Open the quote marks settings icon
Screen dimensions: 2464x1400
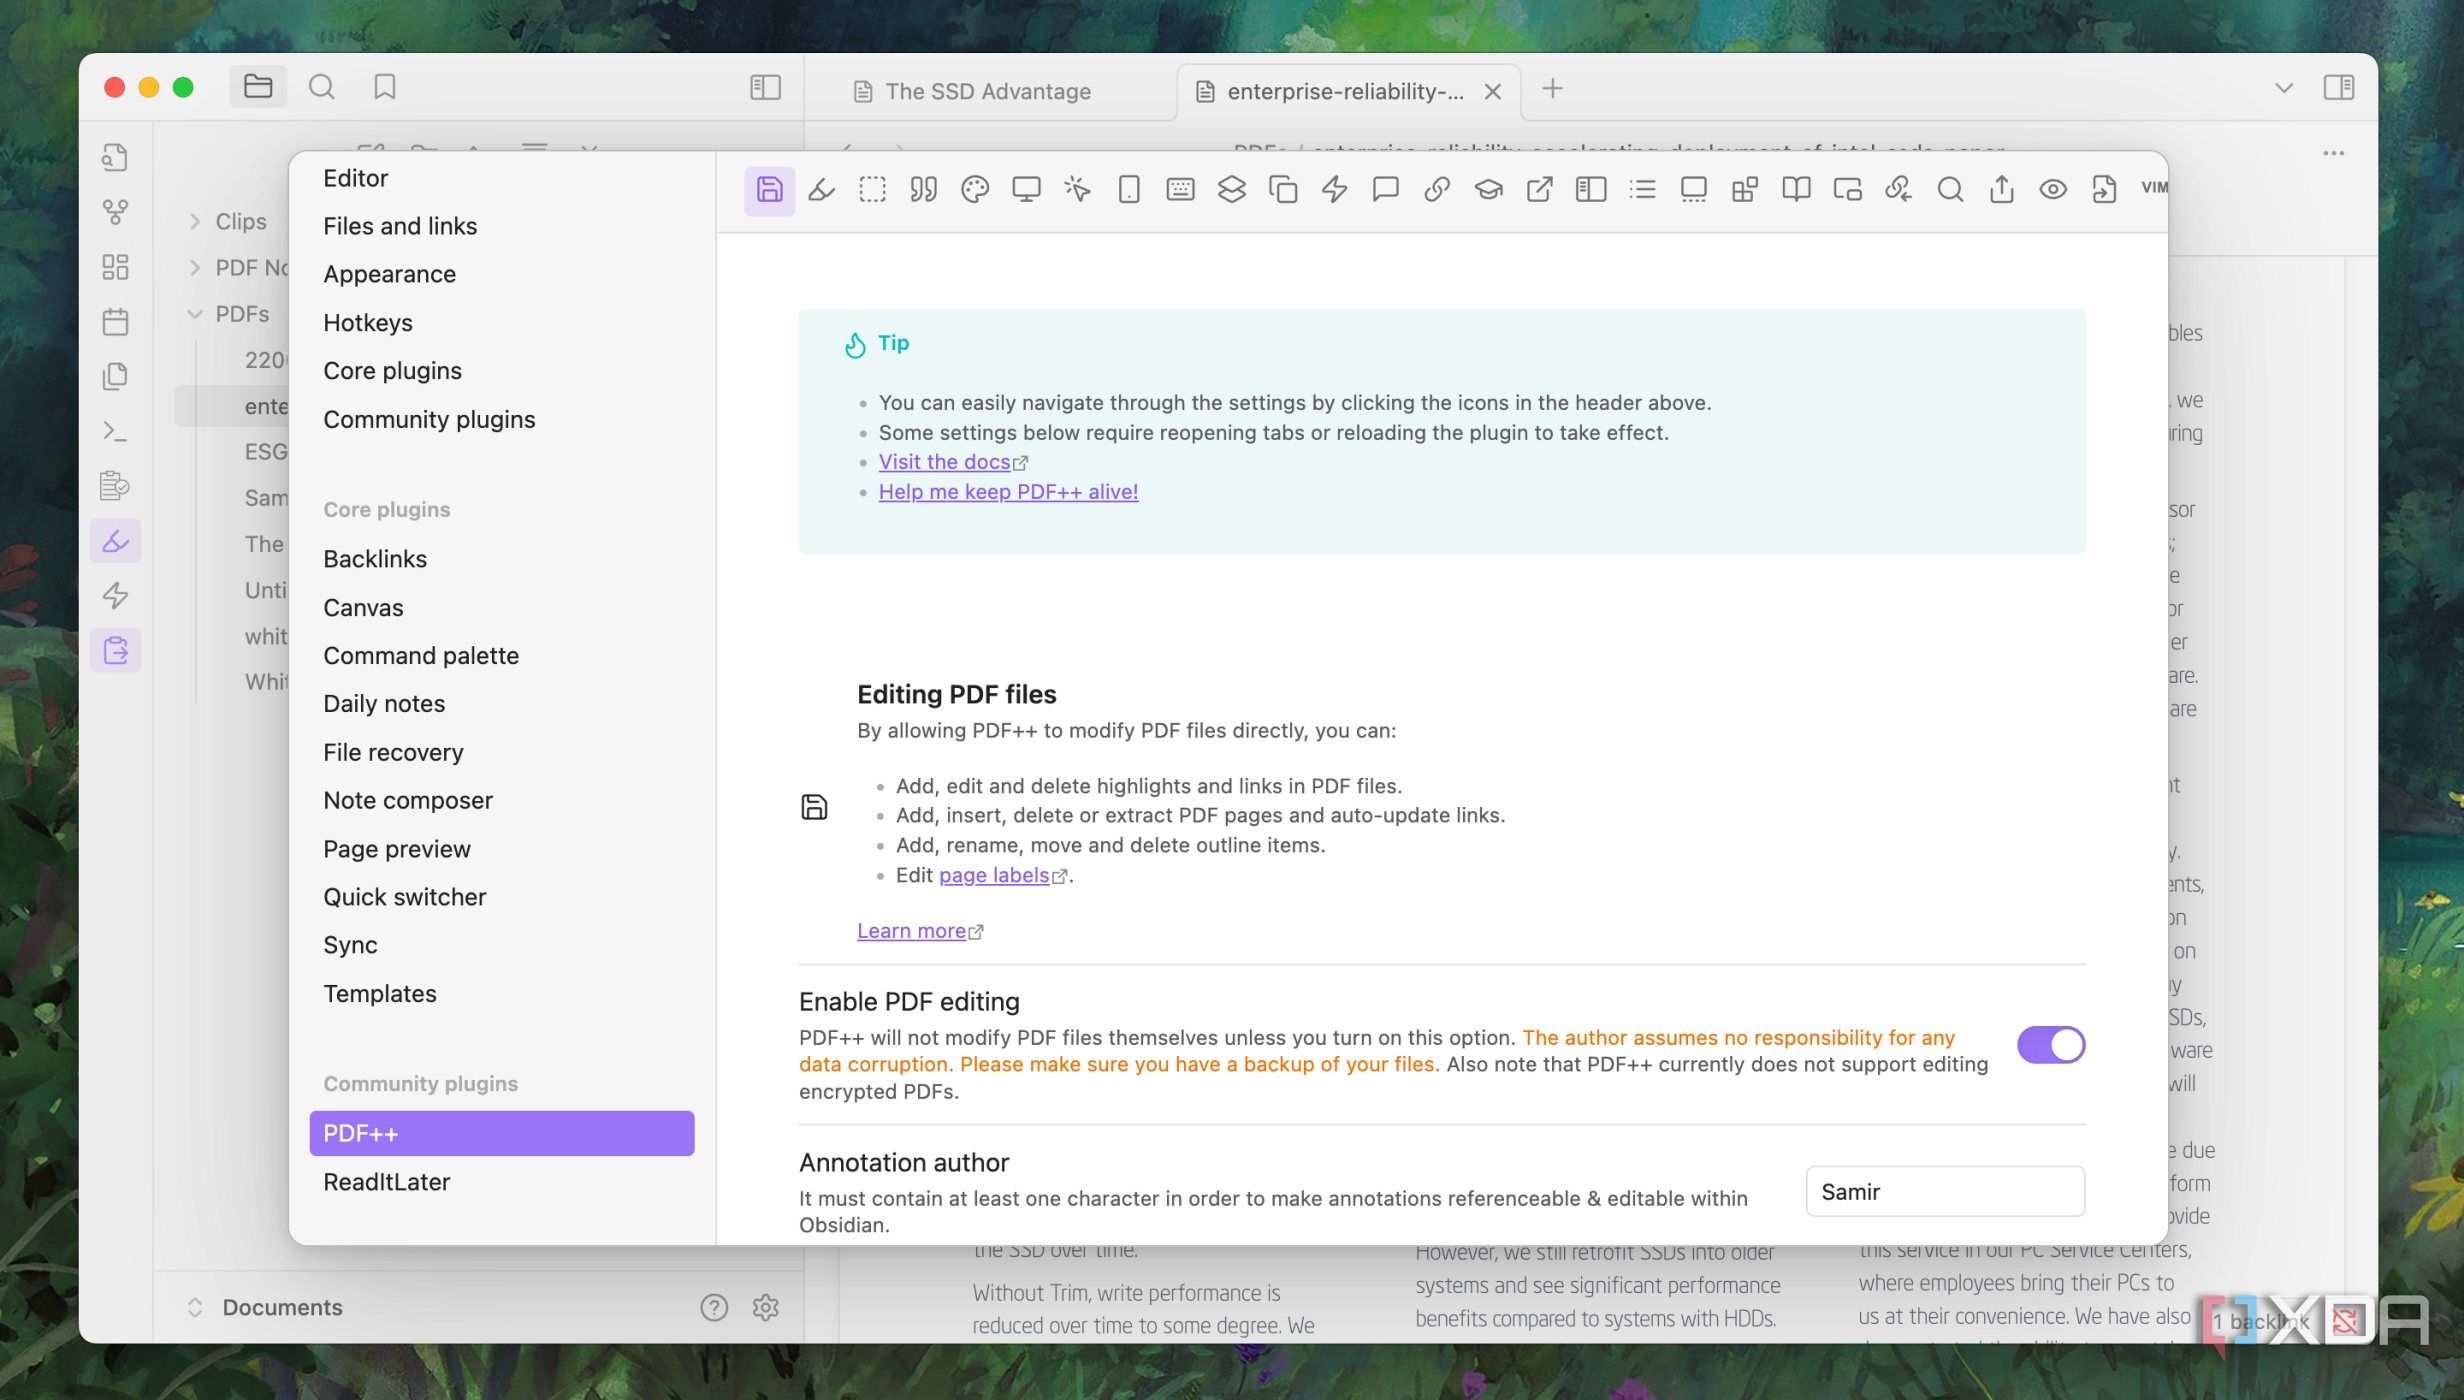coord(924,190)
